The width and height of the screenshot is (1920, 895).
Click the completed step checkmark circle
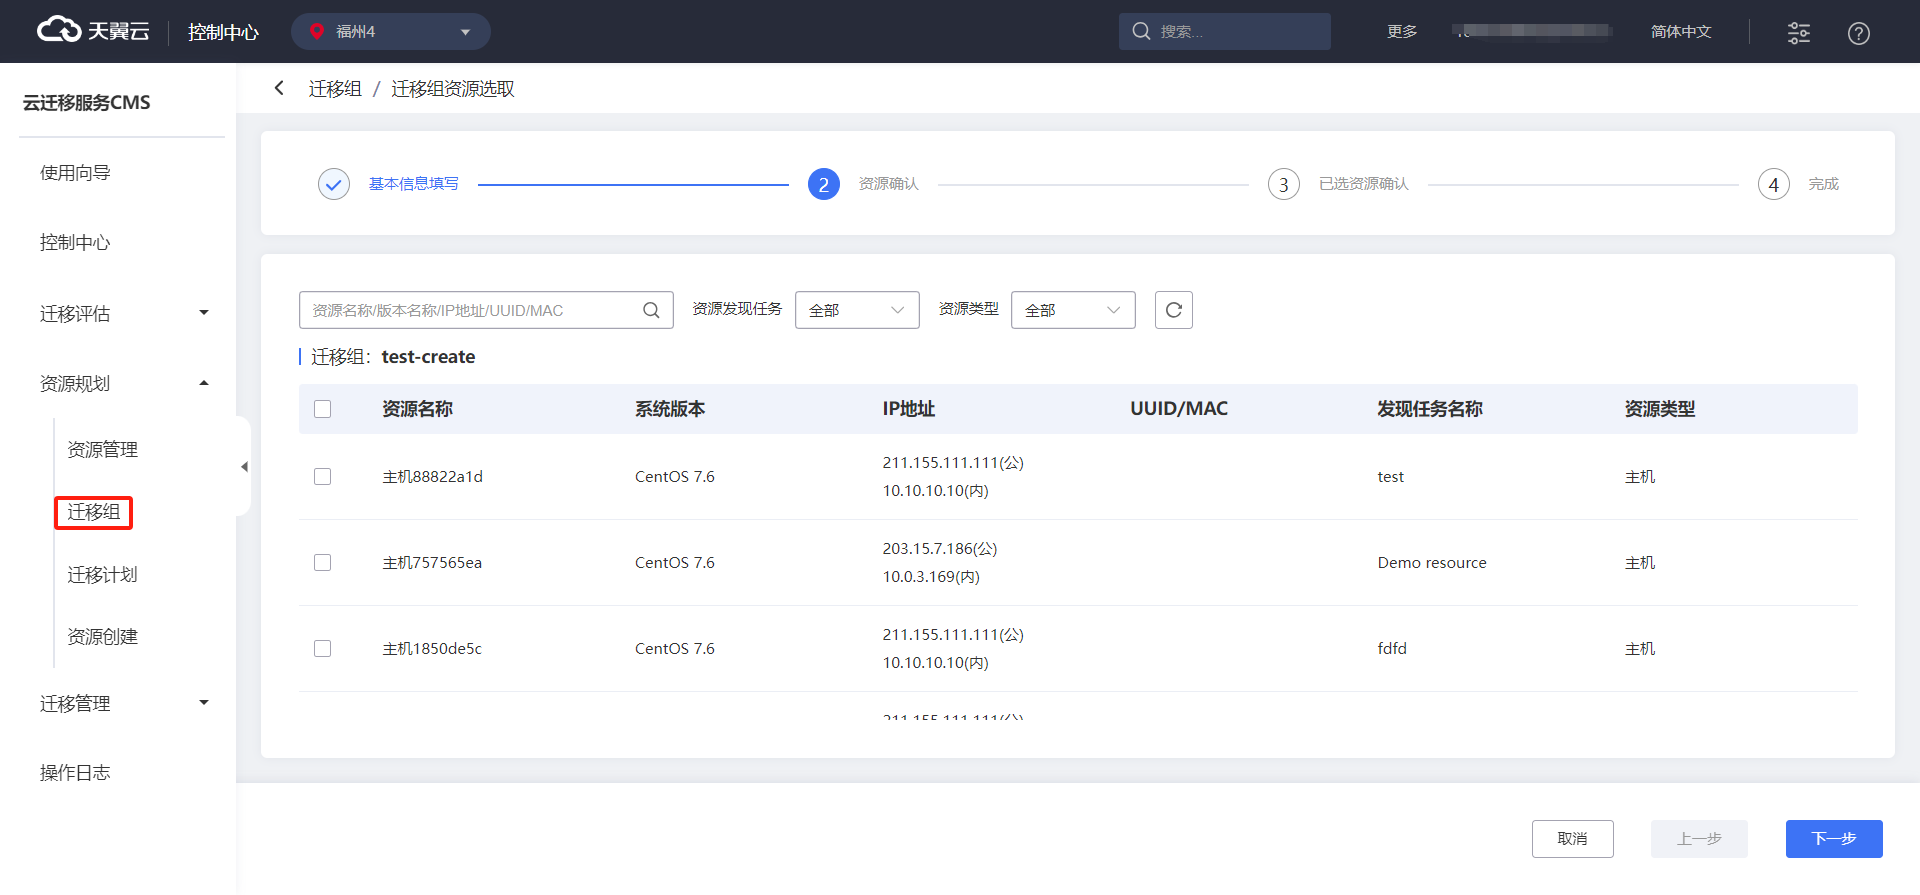point(334,184)
